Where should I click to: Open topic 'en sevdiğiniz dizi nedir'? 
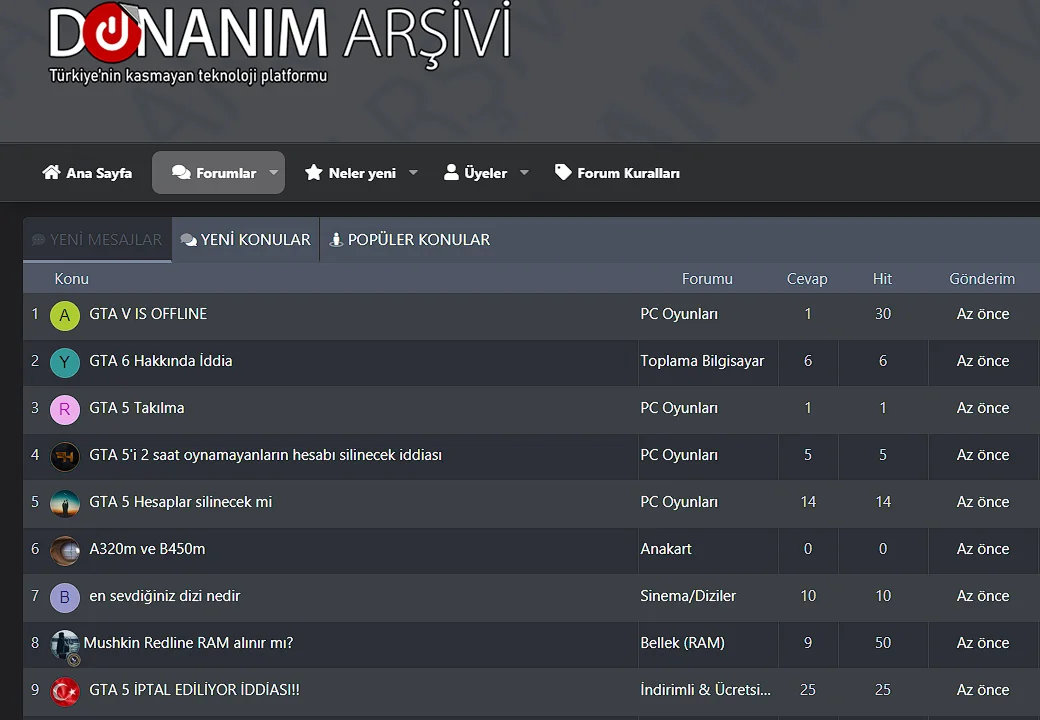pos(164,596)
